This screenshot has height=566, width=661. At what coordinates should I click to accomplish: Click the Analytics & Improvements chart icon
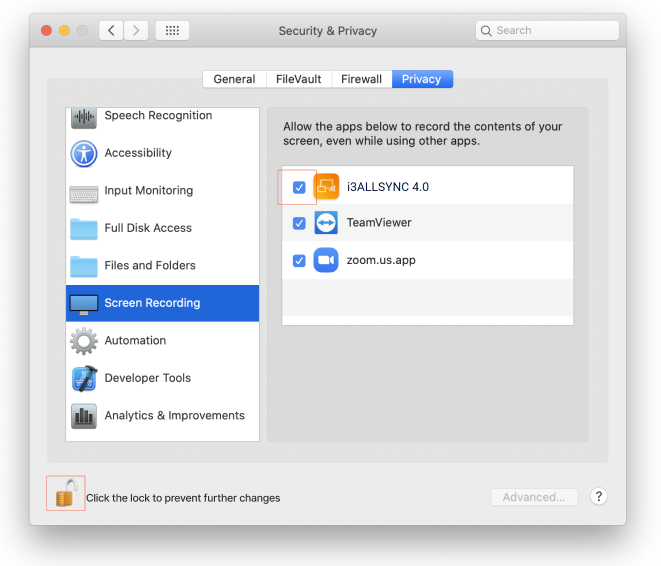point(84,416)
